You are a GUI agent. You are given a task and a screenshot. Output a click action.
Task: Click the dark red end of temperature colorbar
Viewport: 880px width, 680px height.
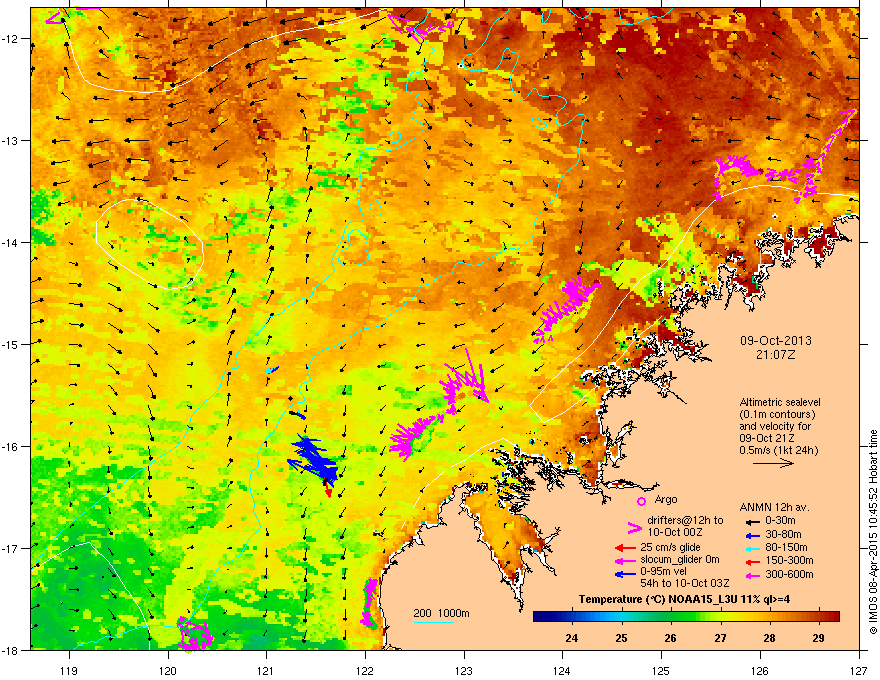[x=833, y=617]
